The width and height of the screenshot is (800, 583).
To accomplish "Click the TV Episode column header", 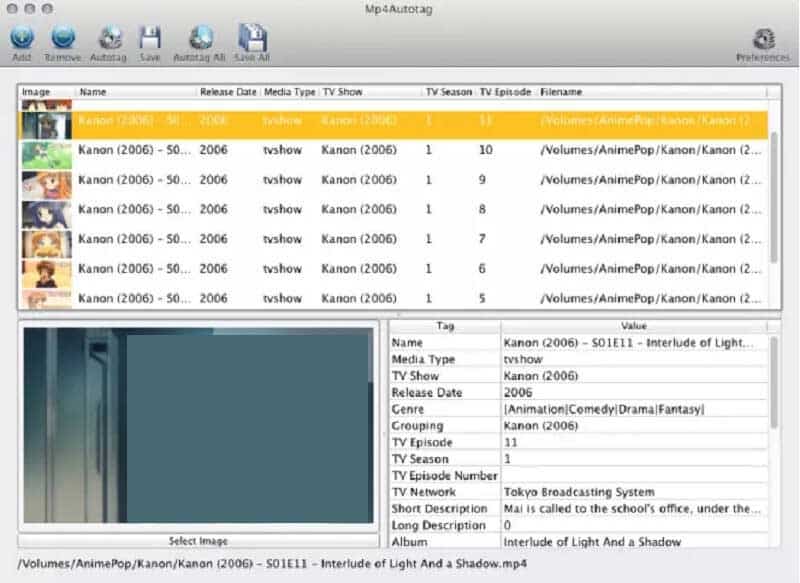I will click(x=506, y=92).
